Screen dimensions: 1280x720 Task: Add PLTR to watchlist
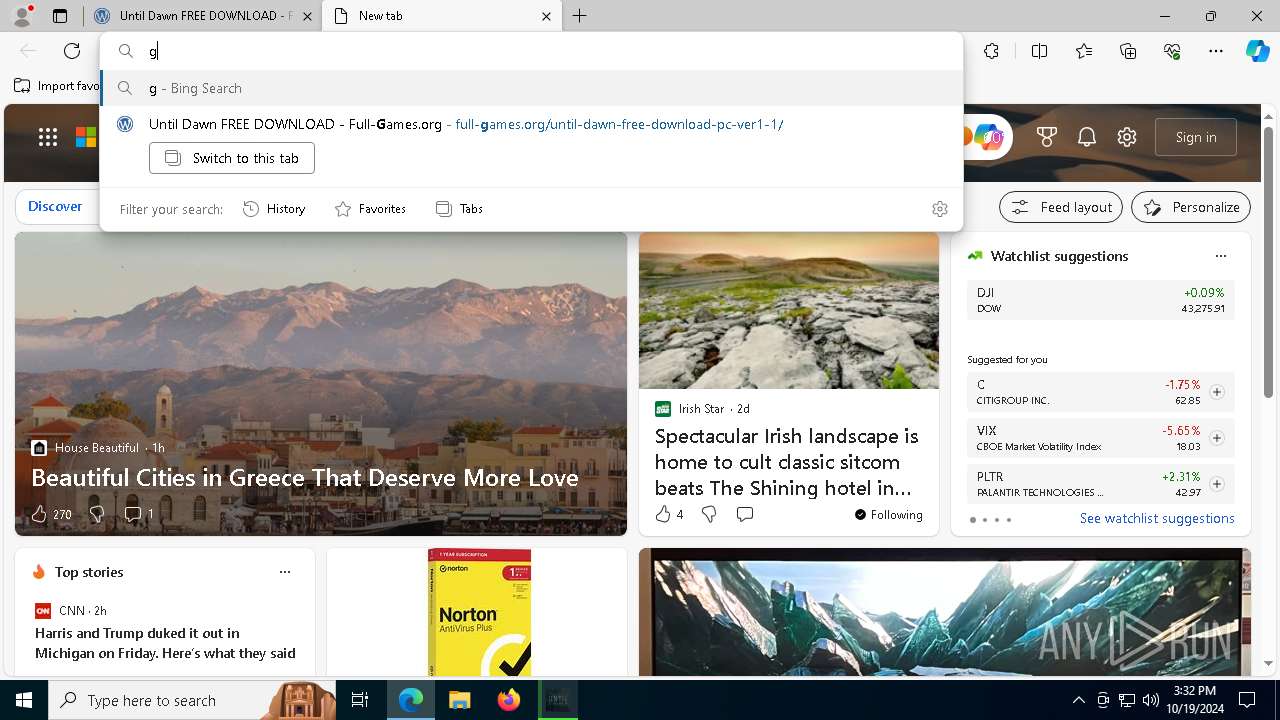[1217, 484]
